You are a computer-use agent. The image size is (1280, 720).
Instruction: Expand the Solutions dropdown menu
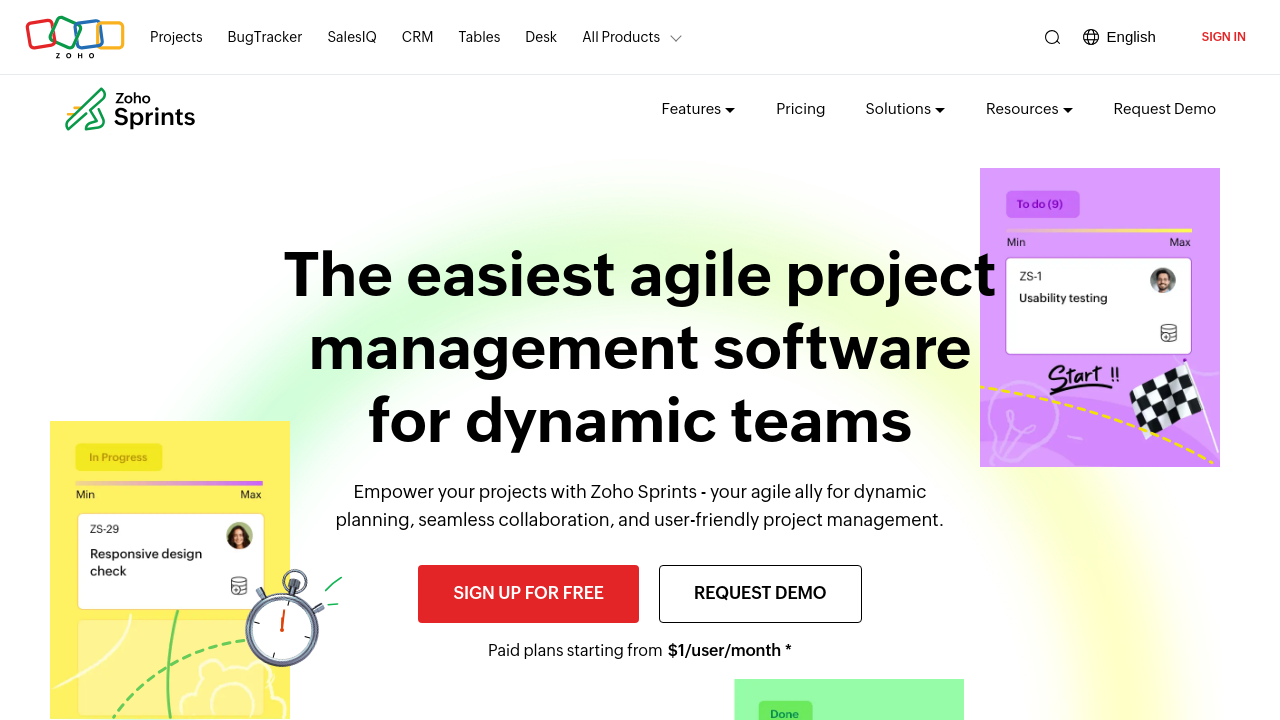pos(905,109)
